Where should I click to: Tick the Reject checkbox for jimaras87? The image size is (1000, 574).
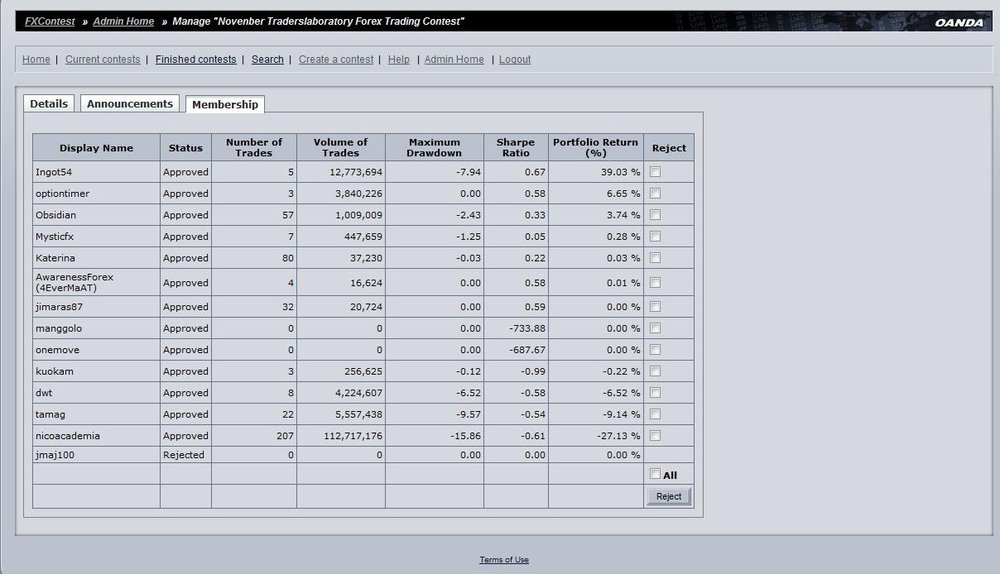655,307
